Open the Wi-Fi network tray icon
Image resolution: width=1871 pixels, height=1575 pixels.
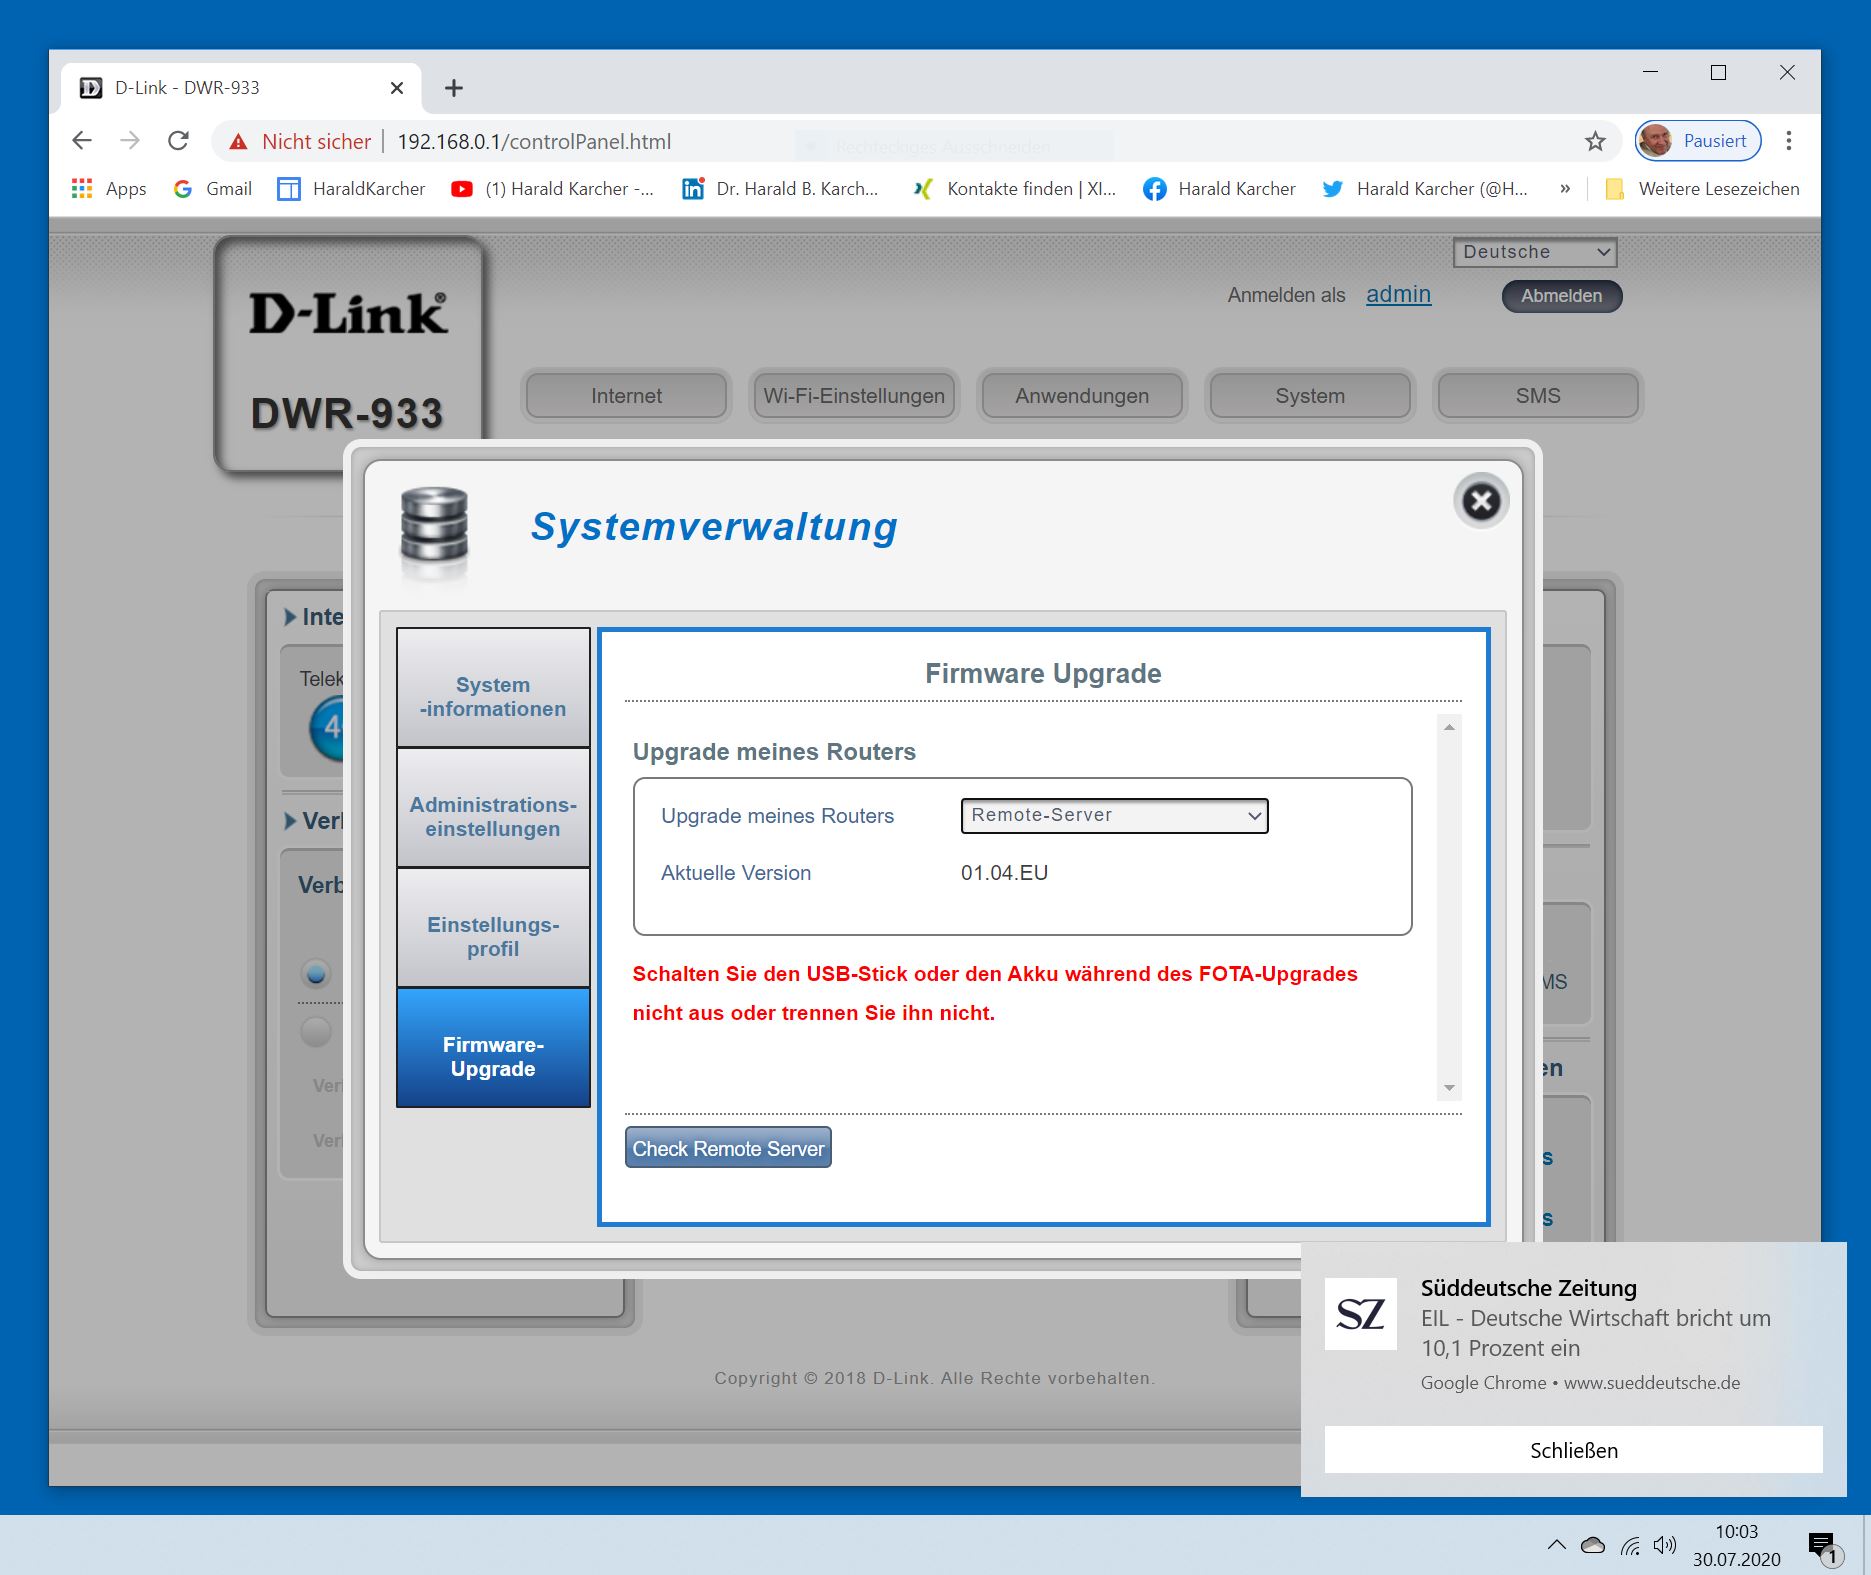click(x=1630, y=1546)
